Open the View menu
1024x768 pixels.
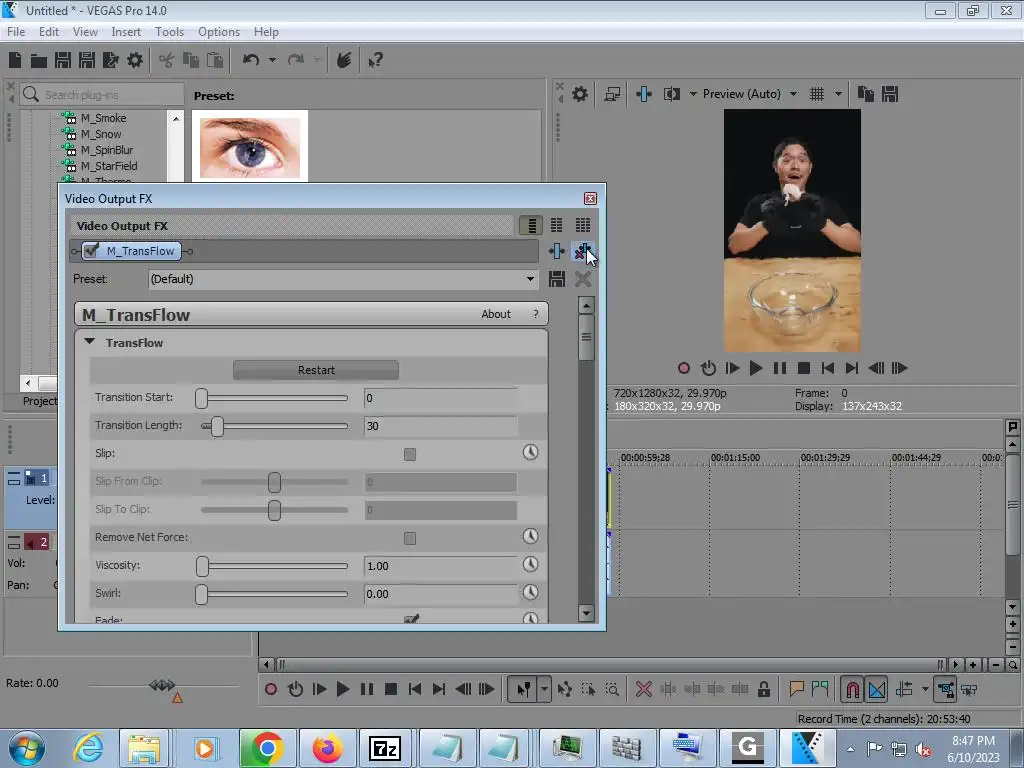coord(85,32)
